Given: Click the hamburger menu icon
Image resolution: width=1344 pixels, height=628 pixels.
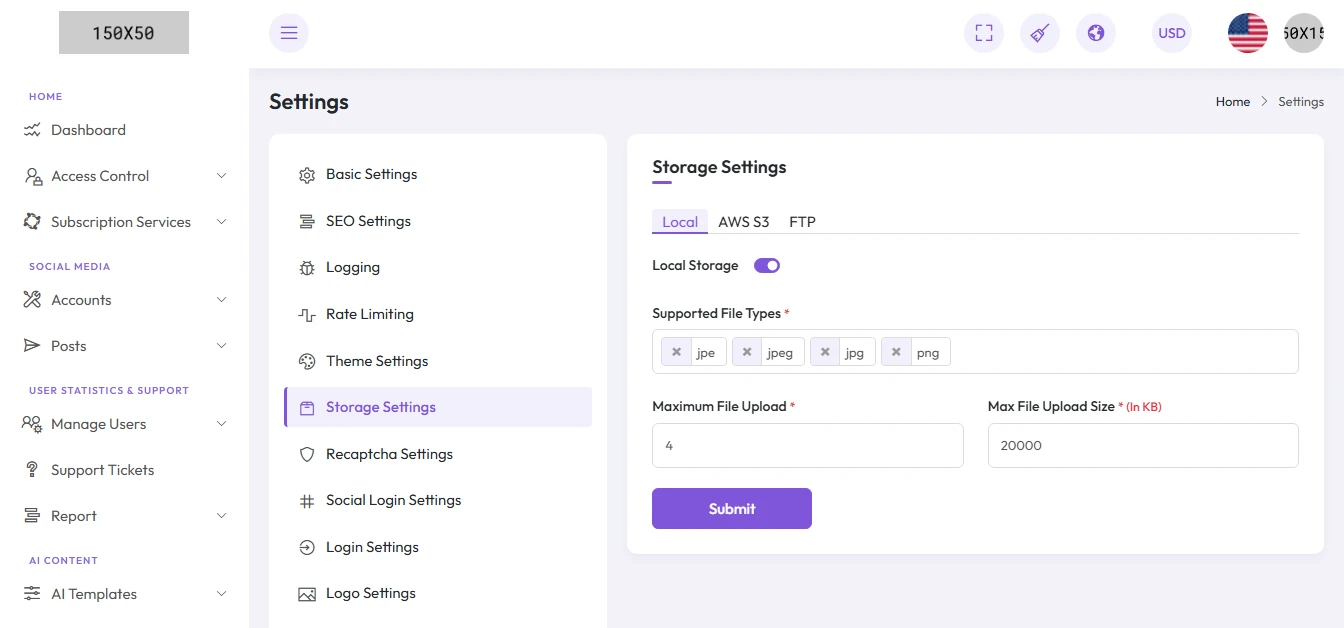Looking at the screenshot, I should point(289,33).
